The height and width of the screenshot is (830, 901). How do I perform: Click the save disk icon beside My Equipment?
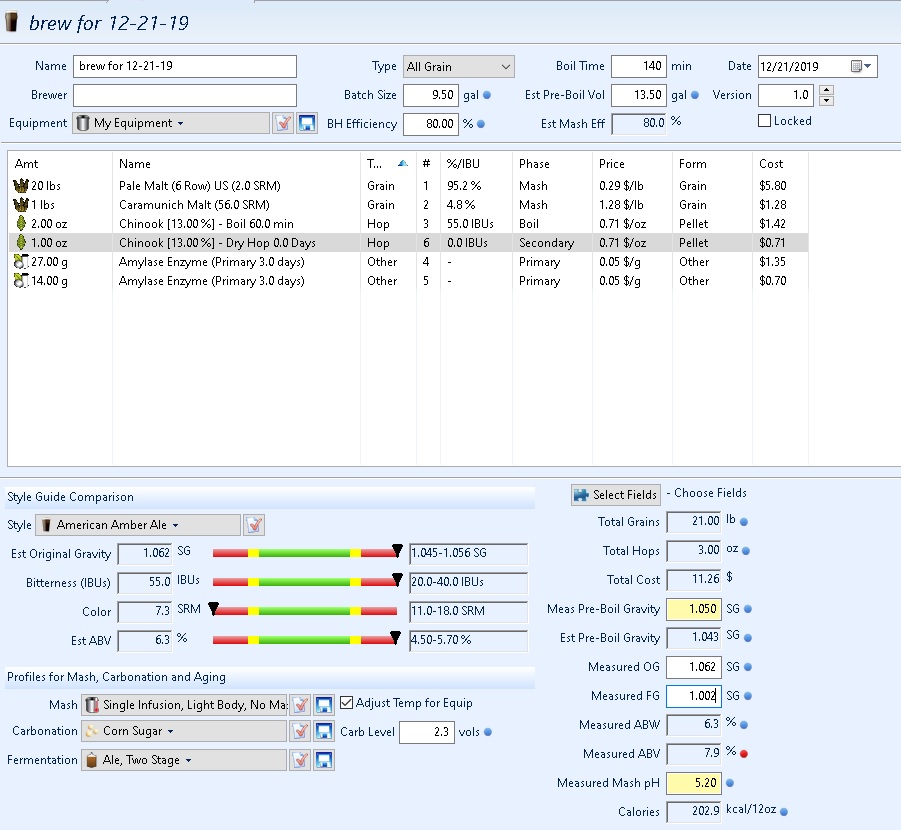(307, 123)
